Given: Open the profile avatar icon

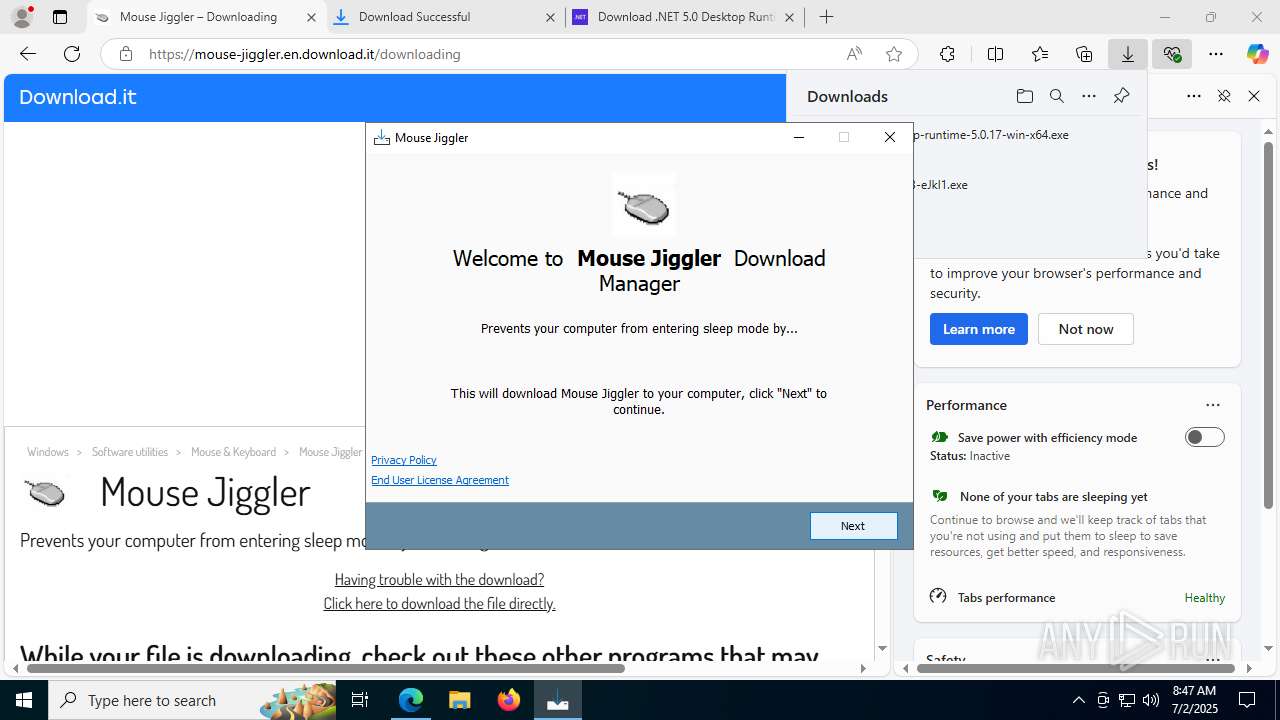Looking at the screenshot, I should coord(22,17).
